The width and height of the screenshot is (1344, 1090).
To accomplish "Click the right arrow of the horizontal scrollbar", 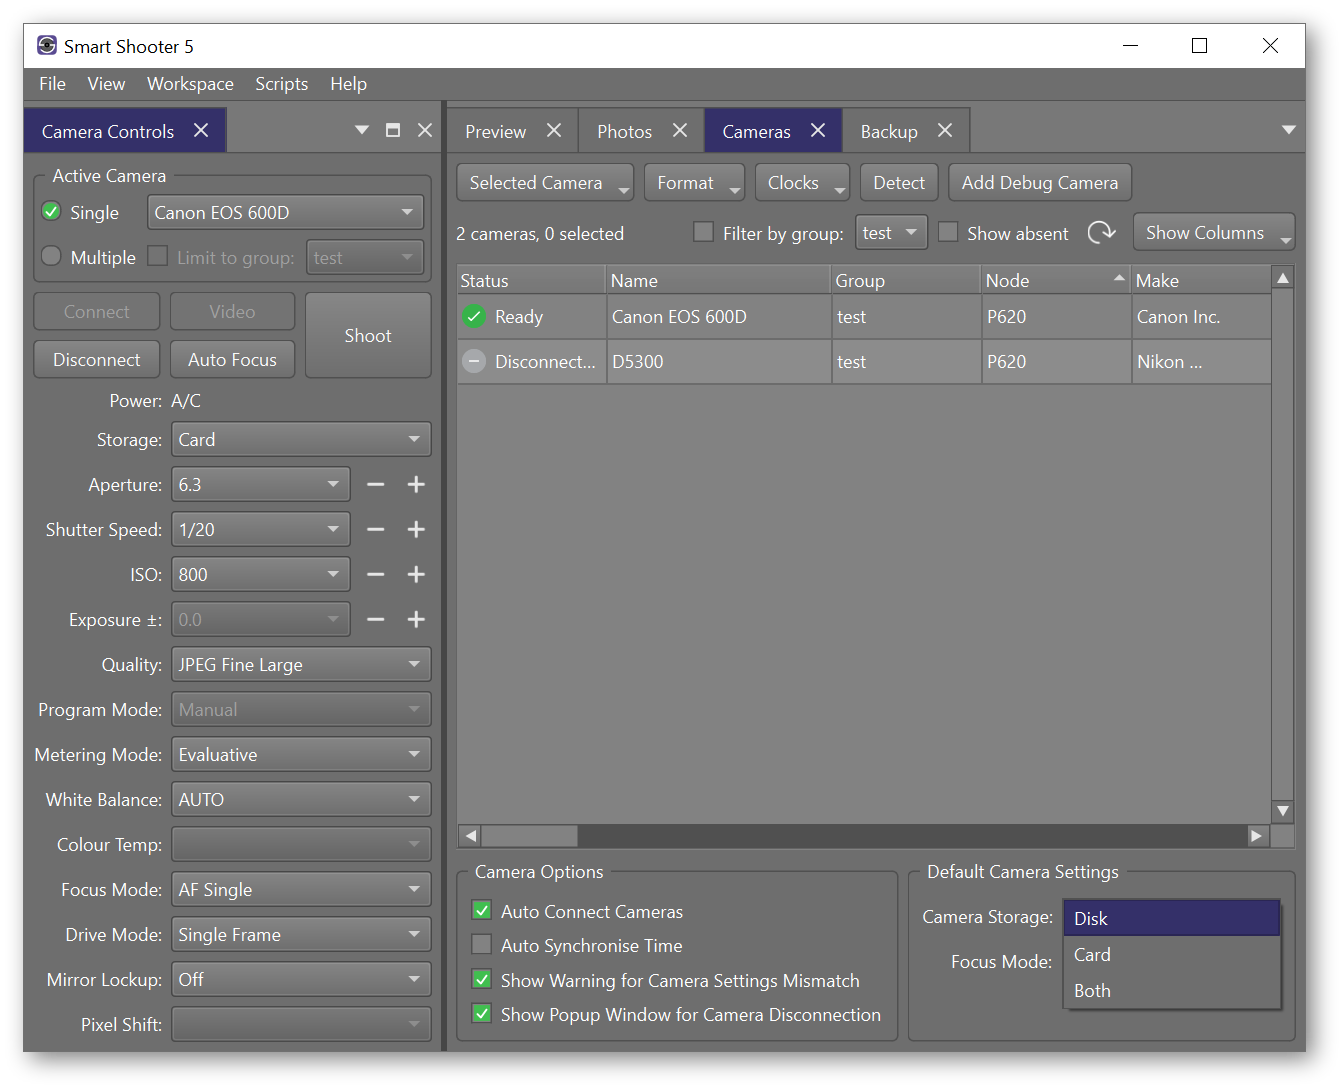I will click(x=1257, y=835).
